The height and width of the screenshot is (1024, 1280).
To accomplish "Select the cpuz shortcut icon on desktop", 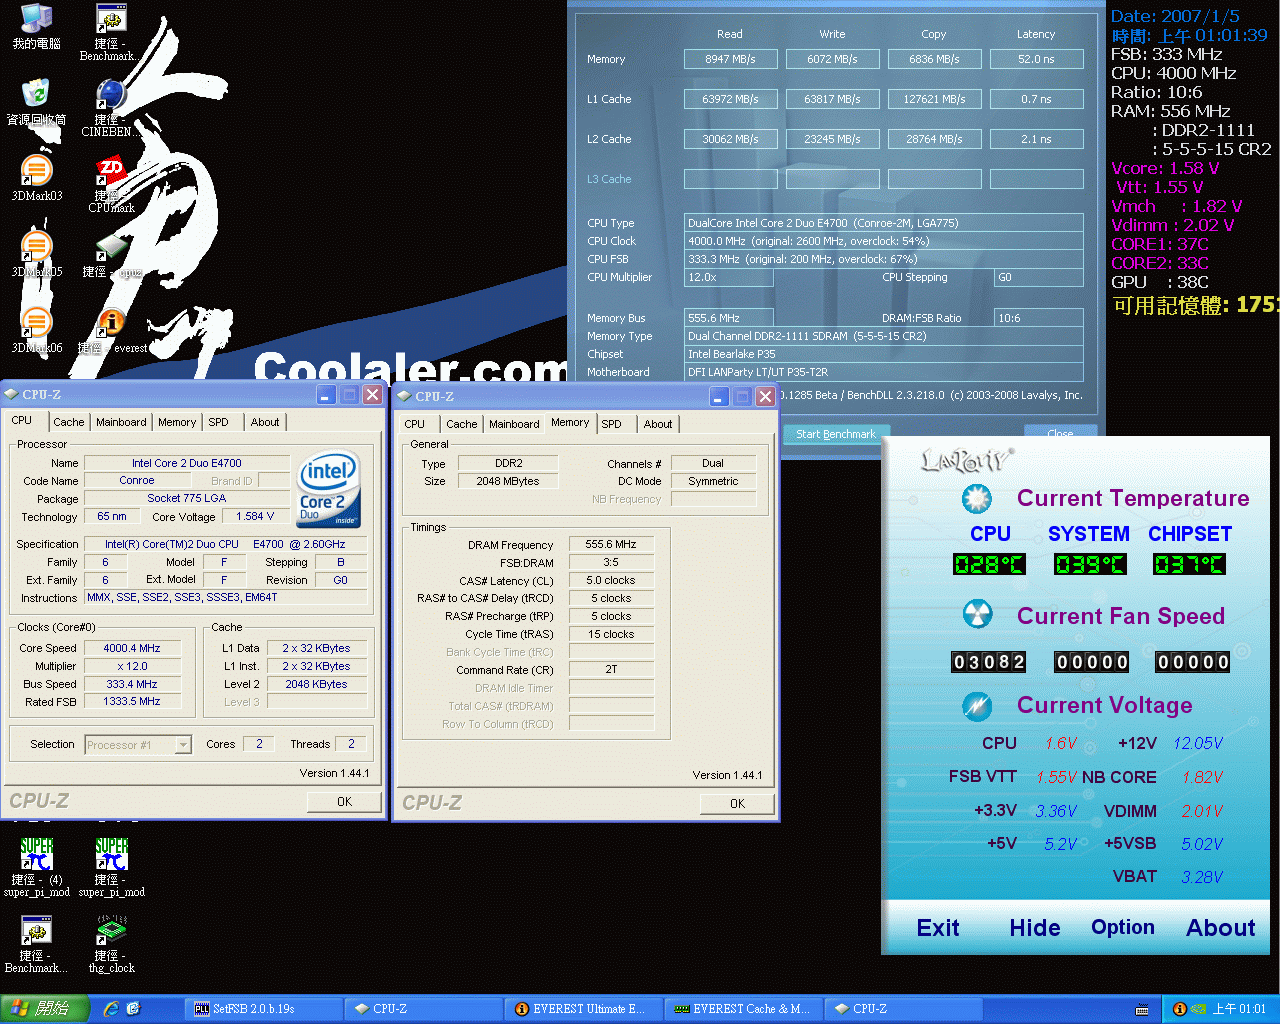I will pos(111,255).
